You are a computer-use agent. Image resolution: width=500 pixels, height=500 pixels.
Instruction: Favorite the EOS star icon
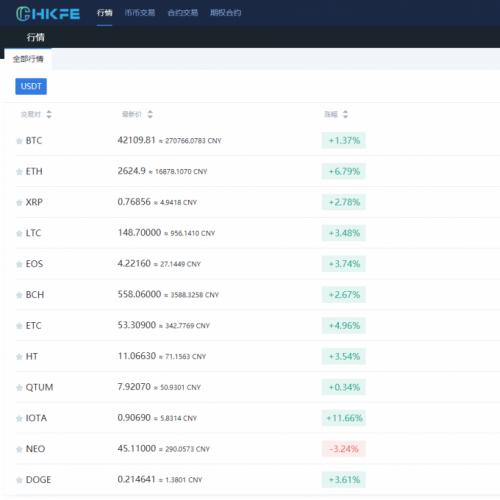click(19, 264)
